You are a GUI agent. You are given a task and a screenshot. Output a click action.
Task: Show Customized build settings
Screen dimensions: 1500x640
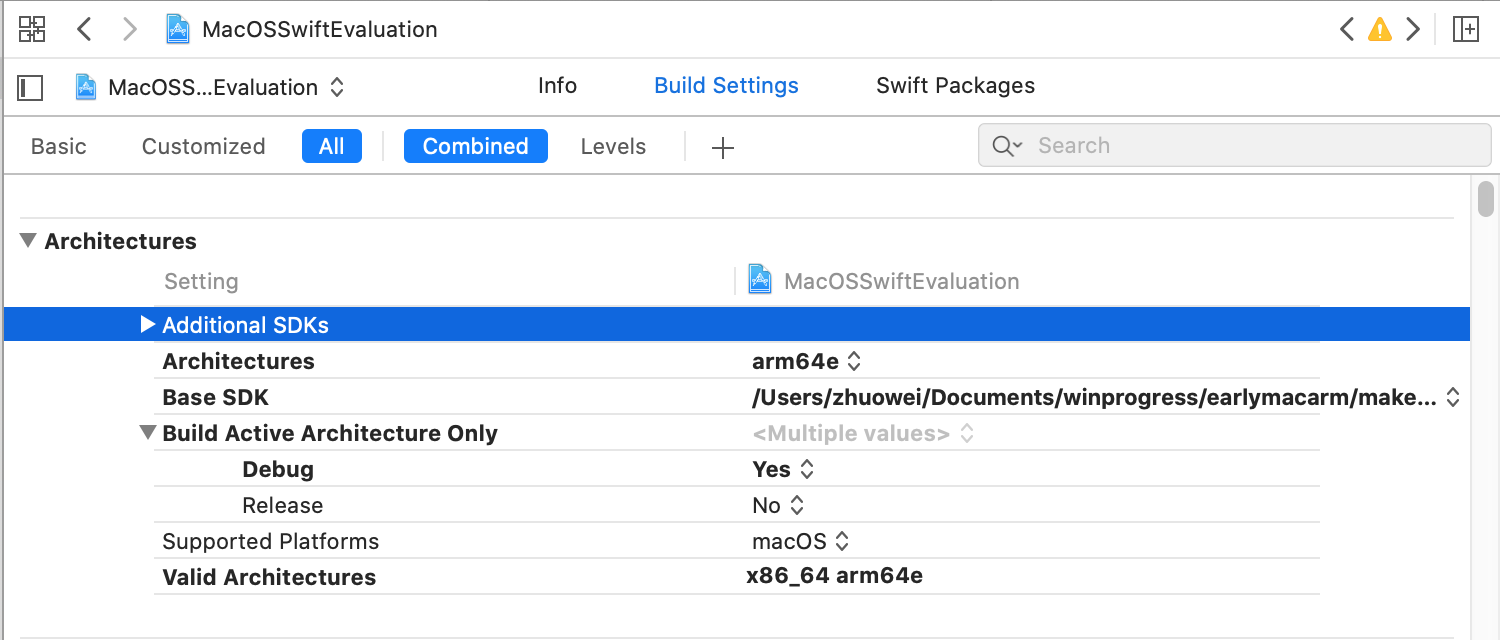(203, 146)
